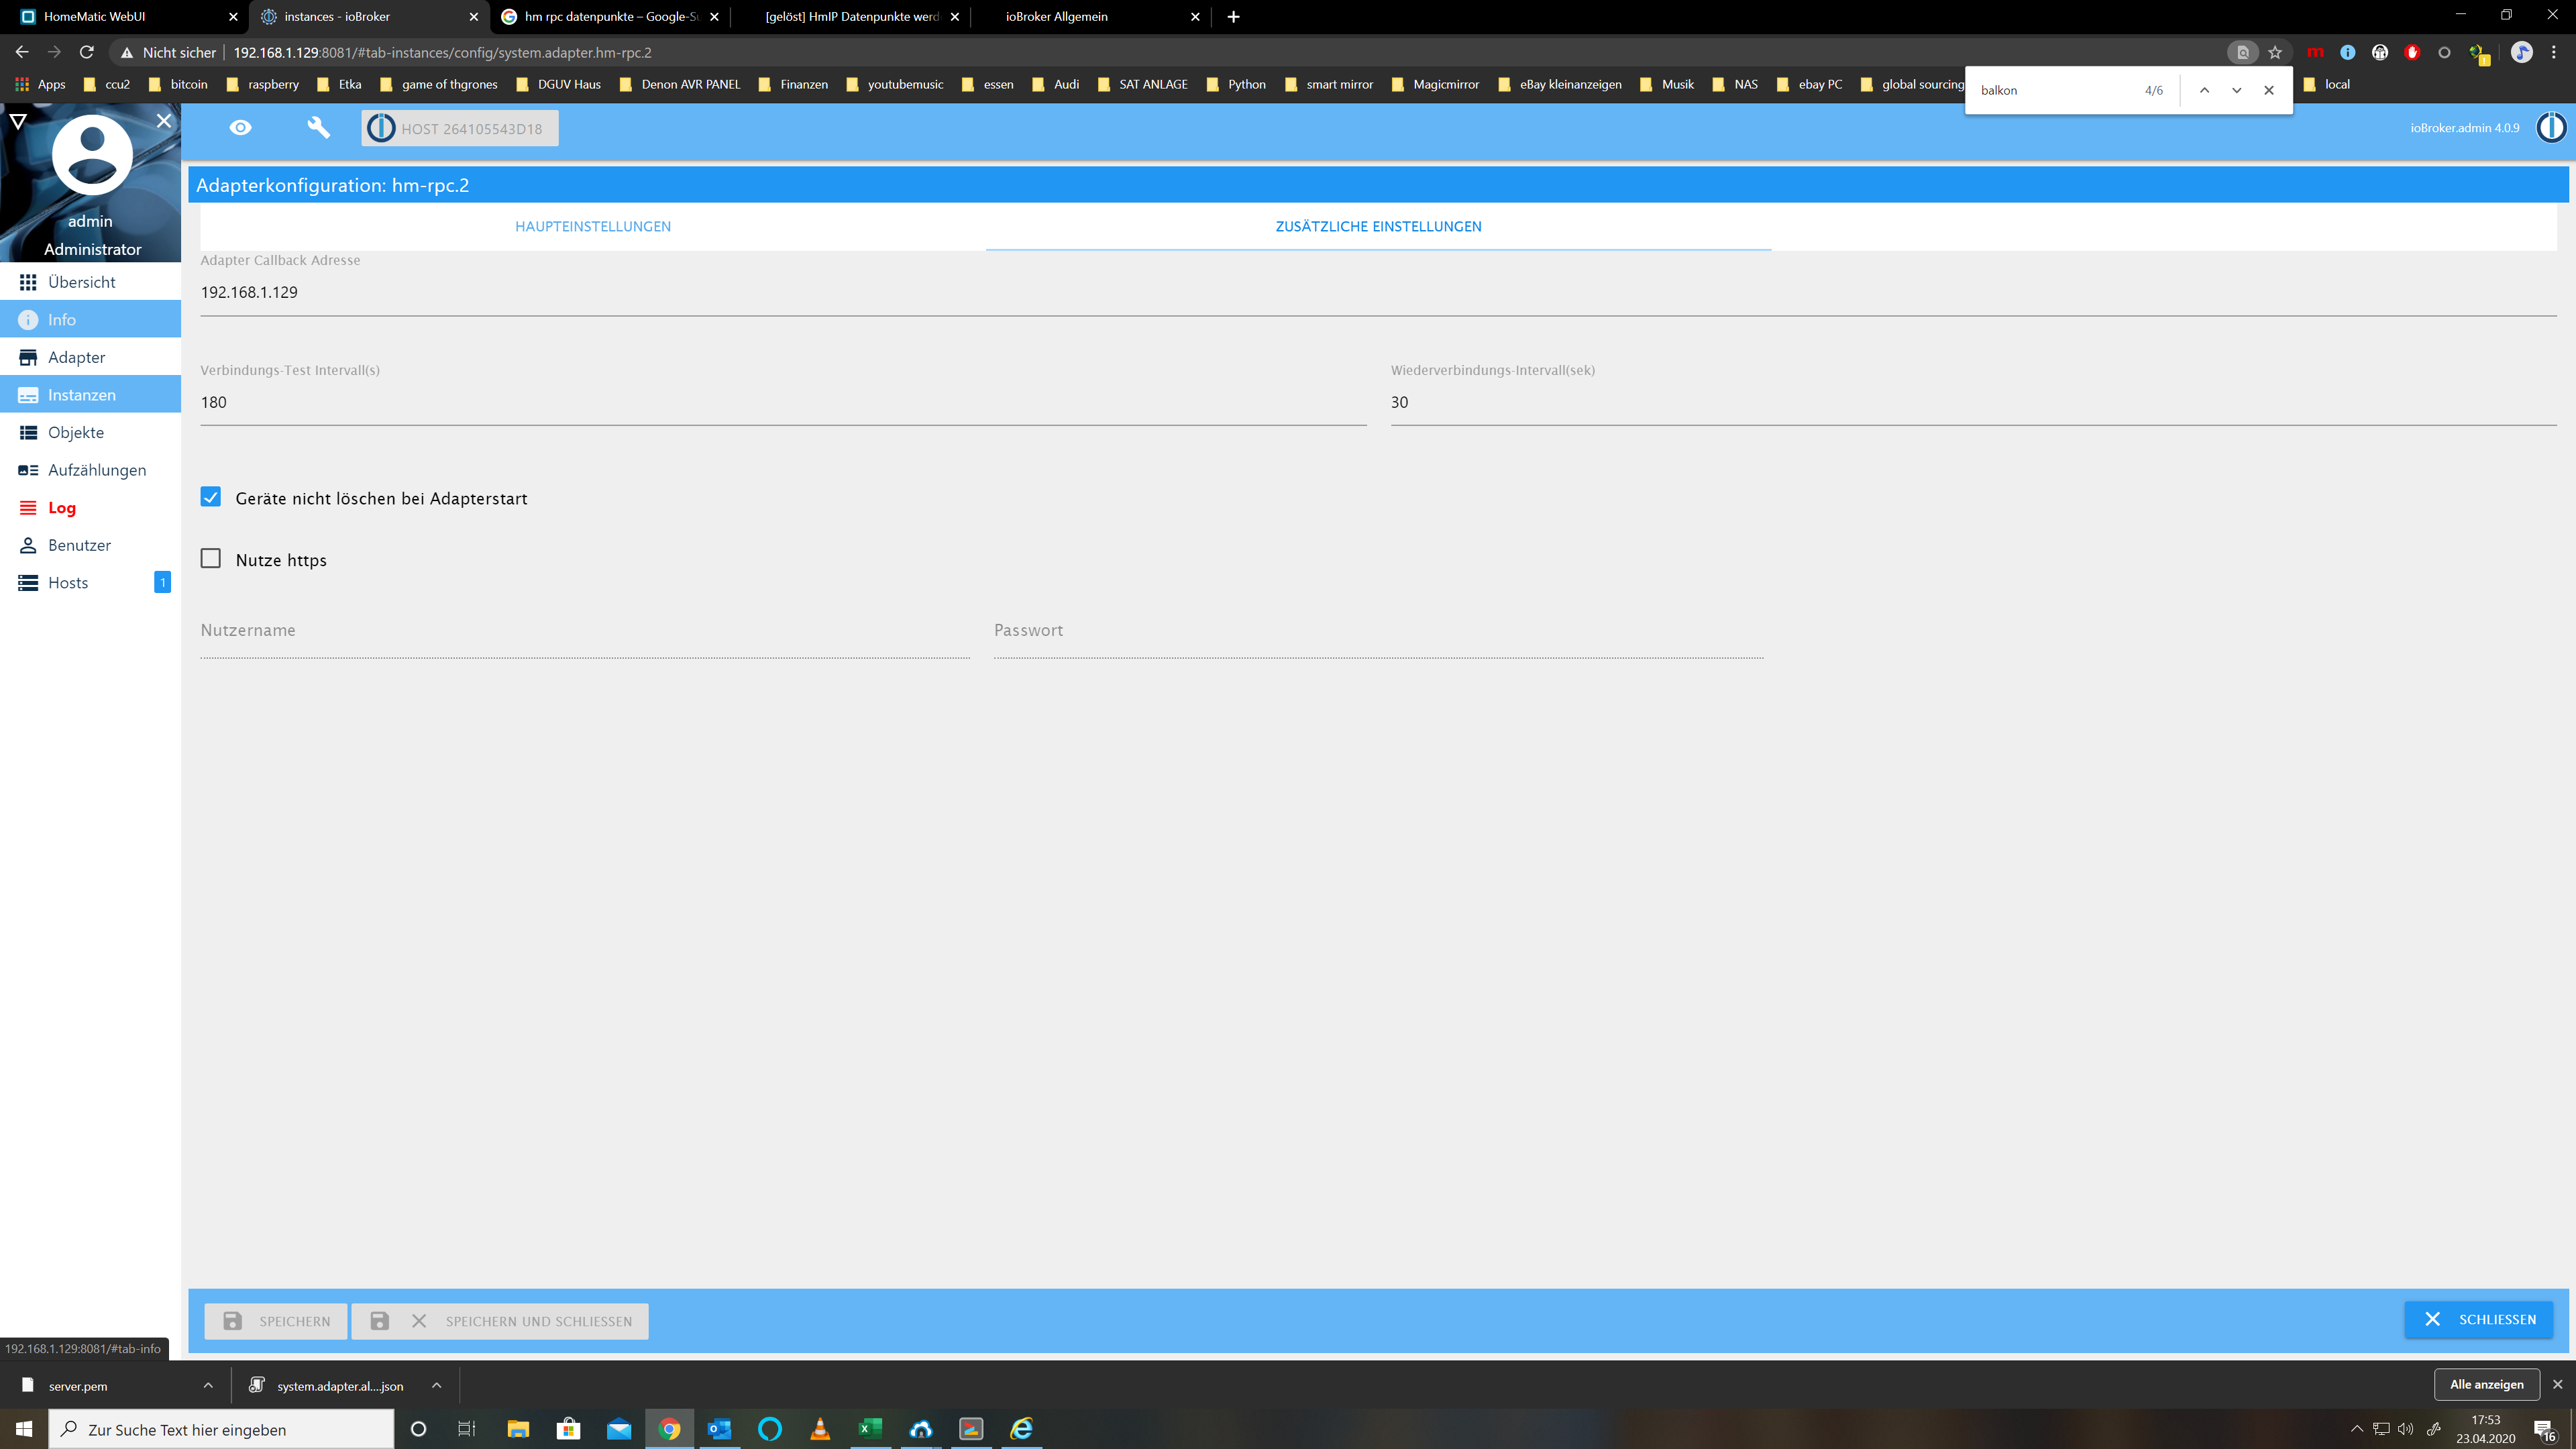Uncheck Geräte nicht löschen bei Adapterstart

coord(211,497)
